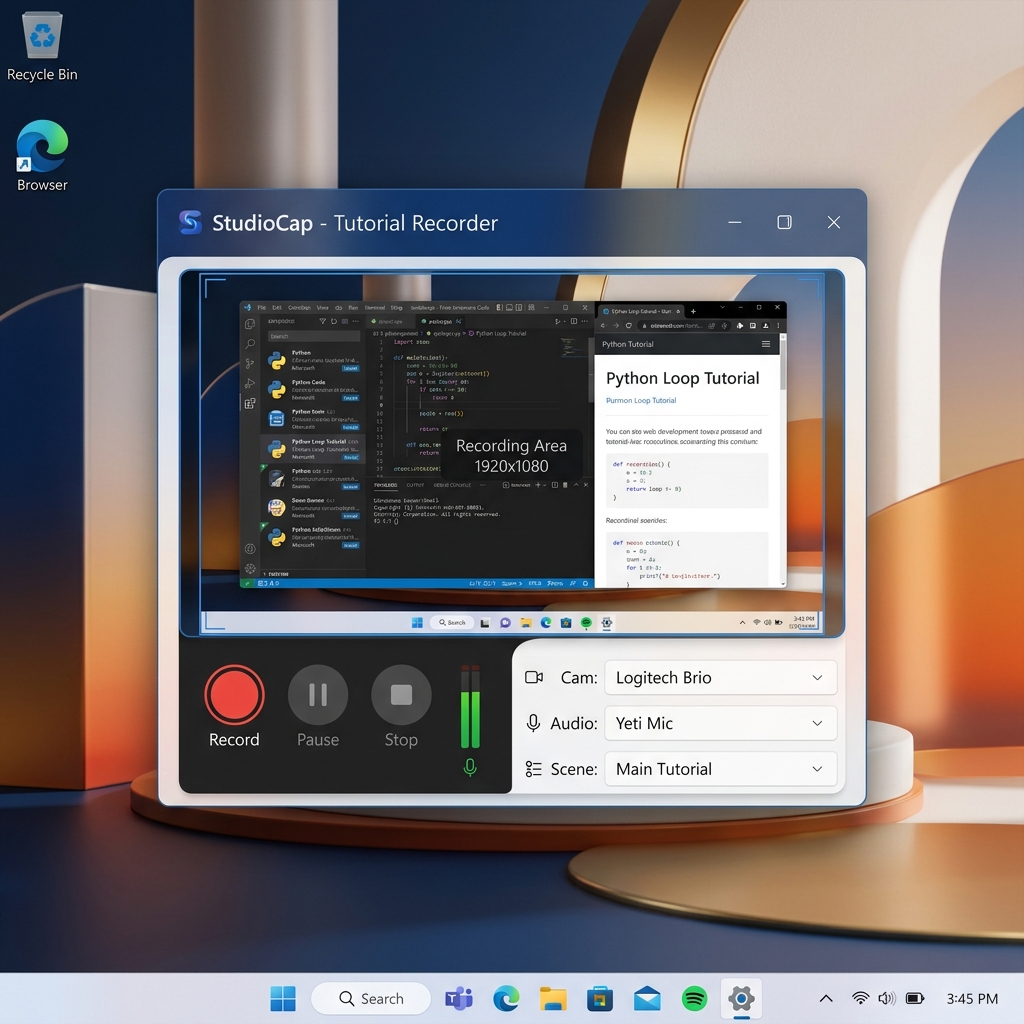Select Python Loop Tutorial extension row in preview
The image size is (1024, 1024).
click(313, 449)
